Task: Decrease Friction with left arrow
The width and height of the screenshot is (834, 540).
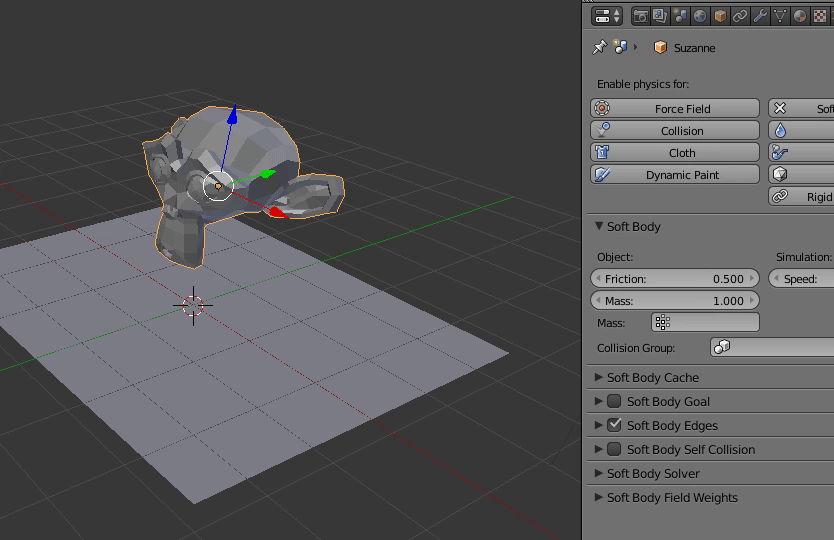Action: (x=598, y=278)
